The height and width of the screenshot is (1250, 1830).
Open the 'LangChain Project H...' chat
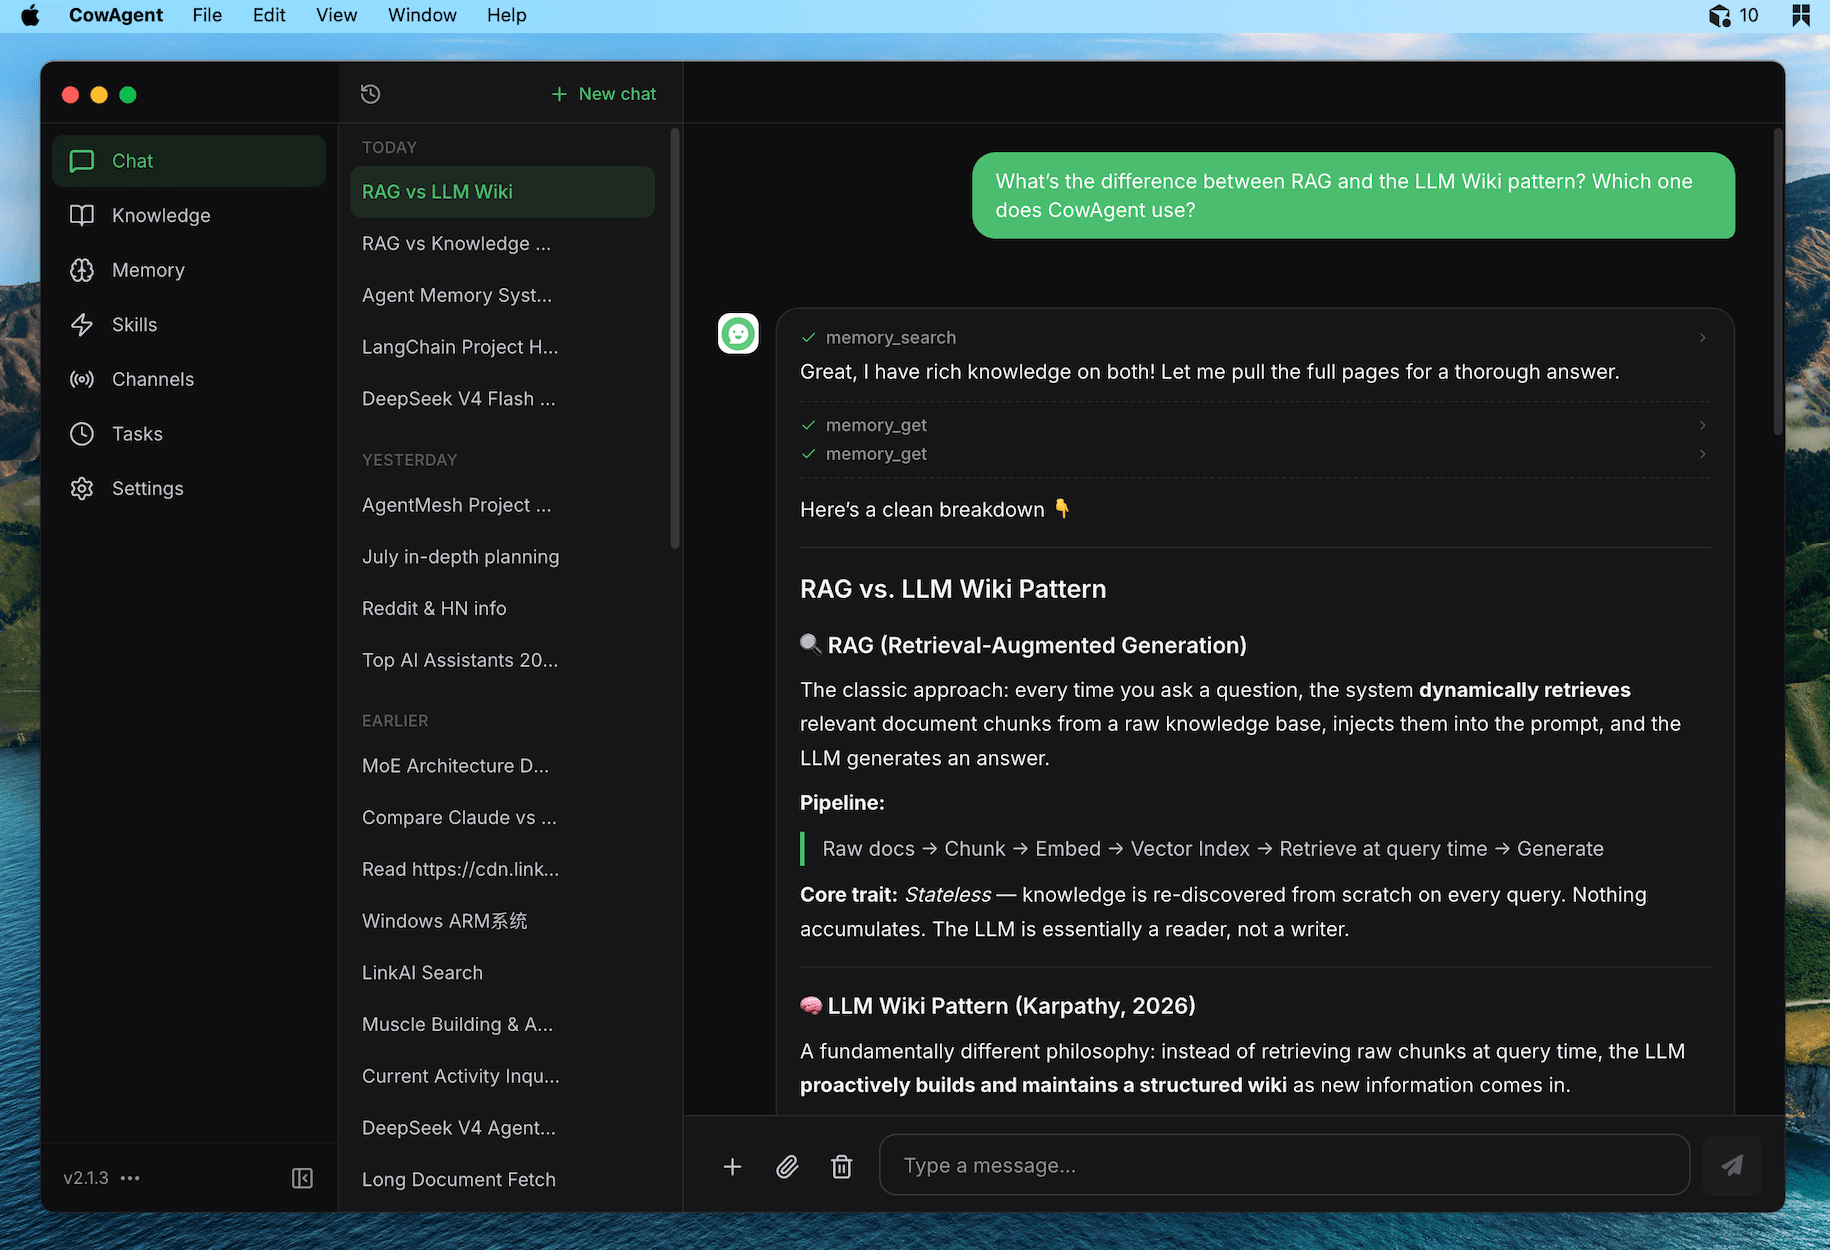pos(502,347)
